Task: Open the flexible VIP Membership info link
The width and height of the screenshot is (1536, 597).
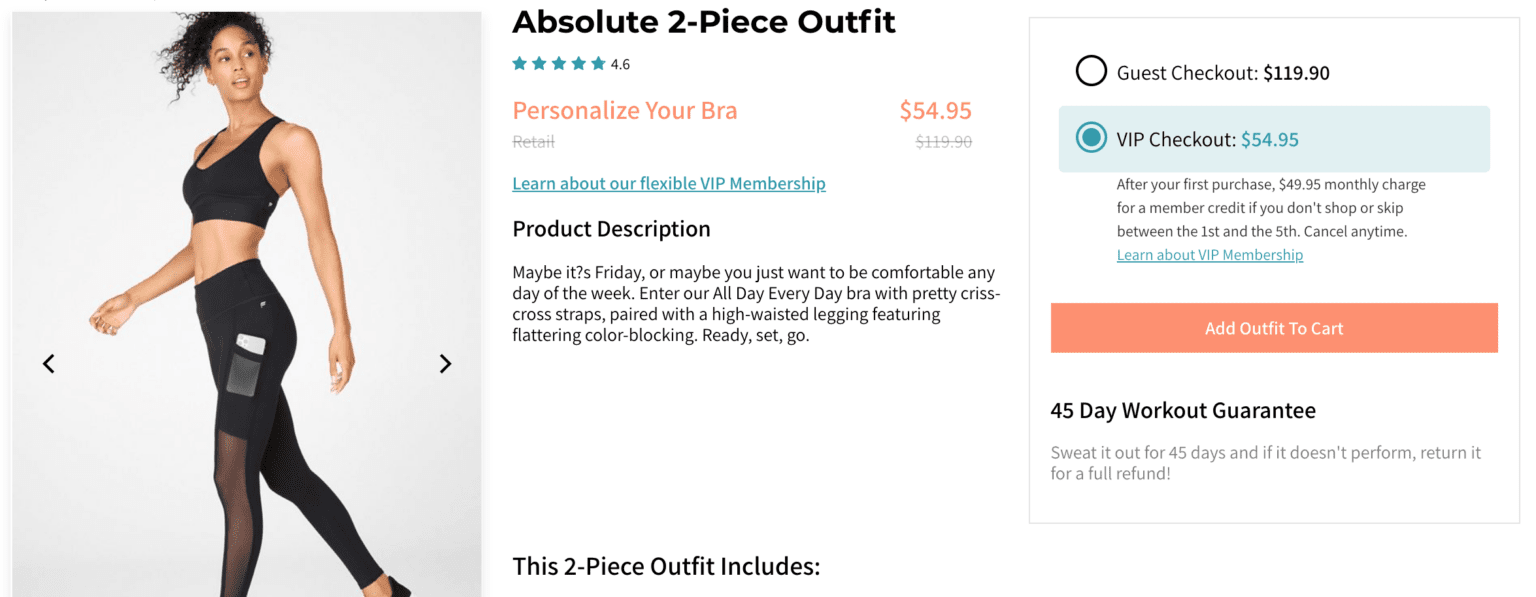Action: point(668,183)
